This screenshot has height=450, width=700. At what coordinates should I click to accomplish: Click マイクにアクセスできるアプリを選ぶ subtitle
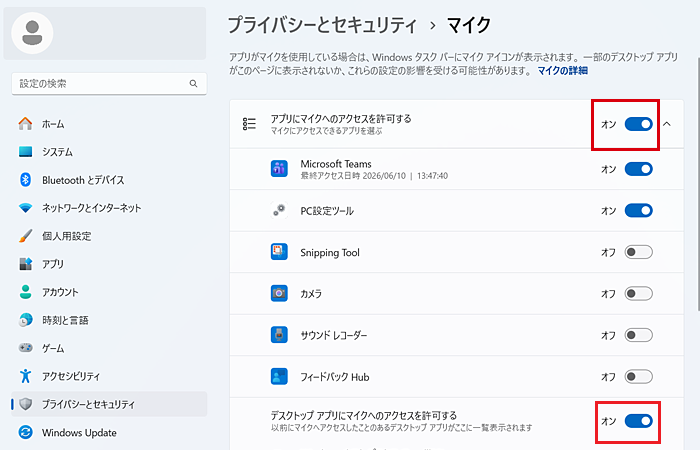click(326, 131)
